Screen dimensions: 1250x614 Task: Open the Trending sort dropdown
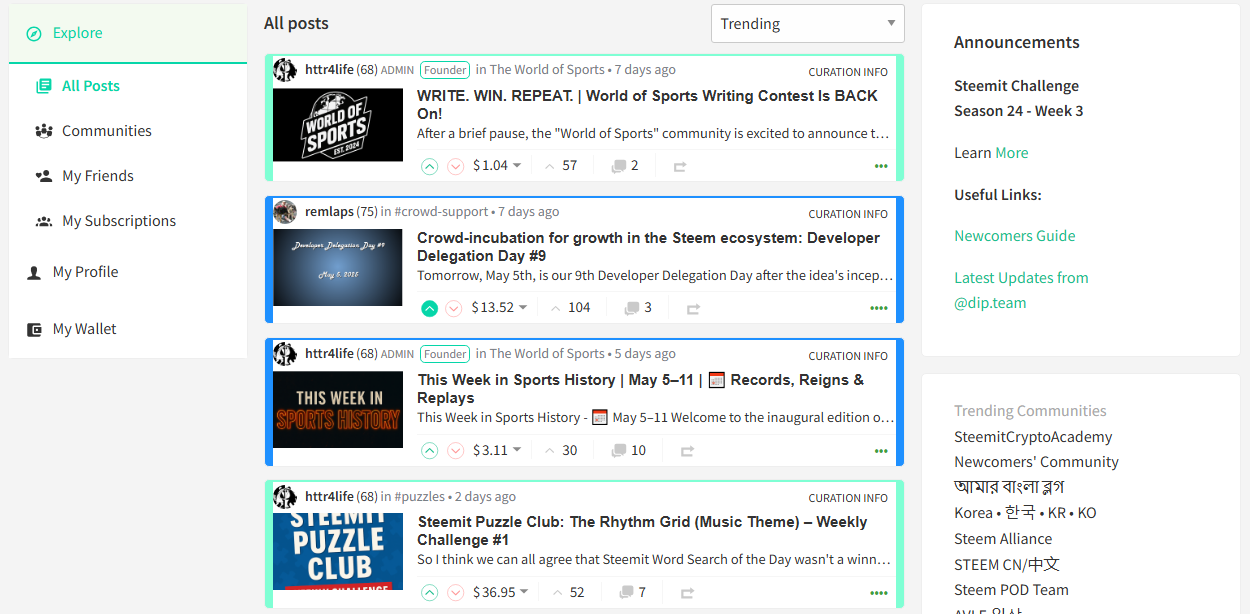coord(808,24)
